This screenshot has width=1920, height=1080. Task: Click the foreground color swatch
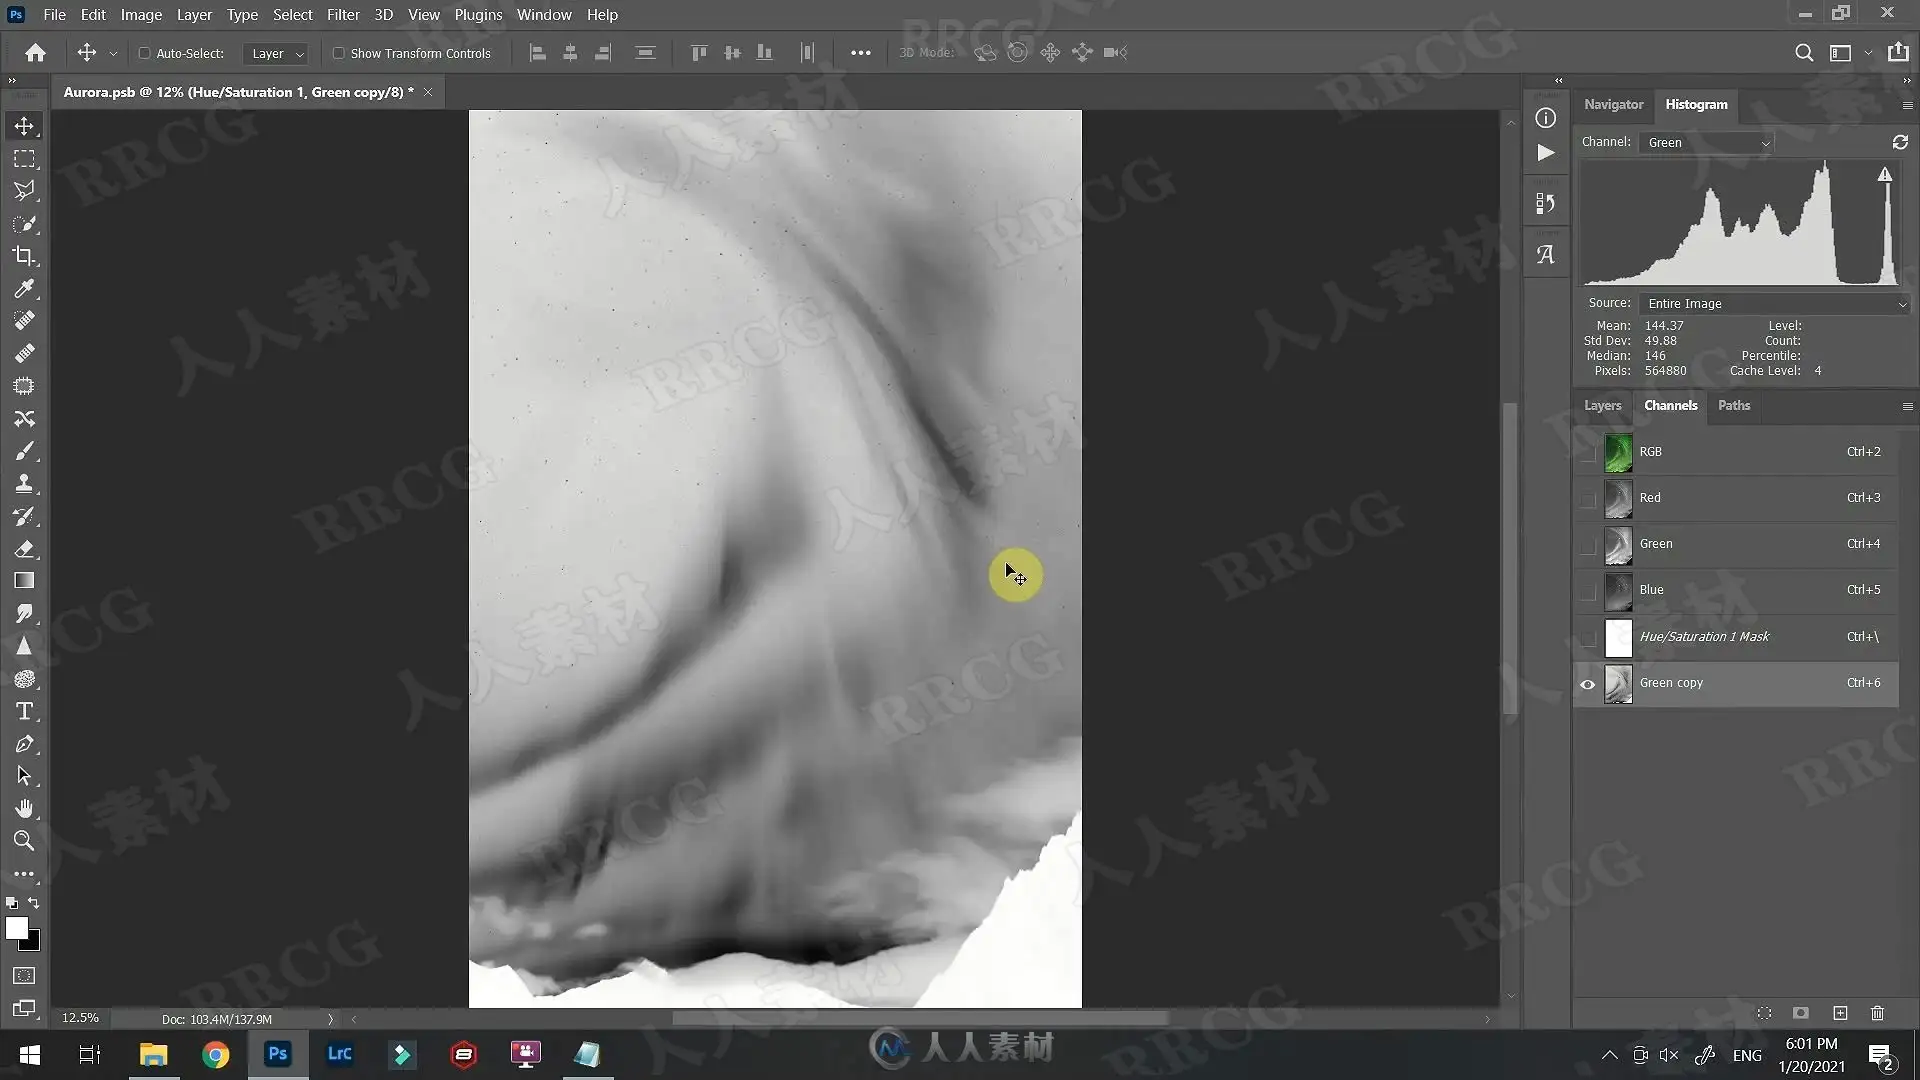17,929
